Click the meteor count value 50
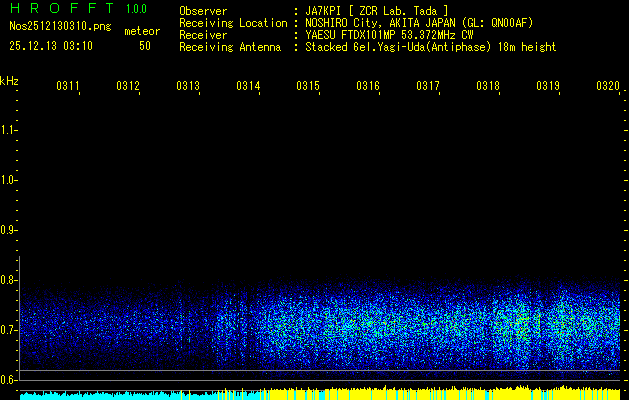This screenshot has width=629, height=400. click(x=145, y=46)
